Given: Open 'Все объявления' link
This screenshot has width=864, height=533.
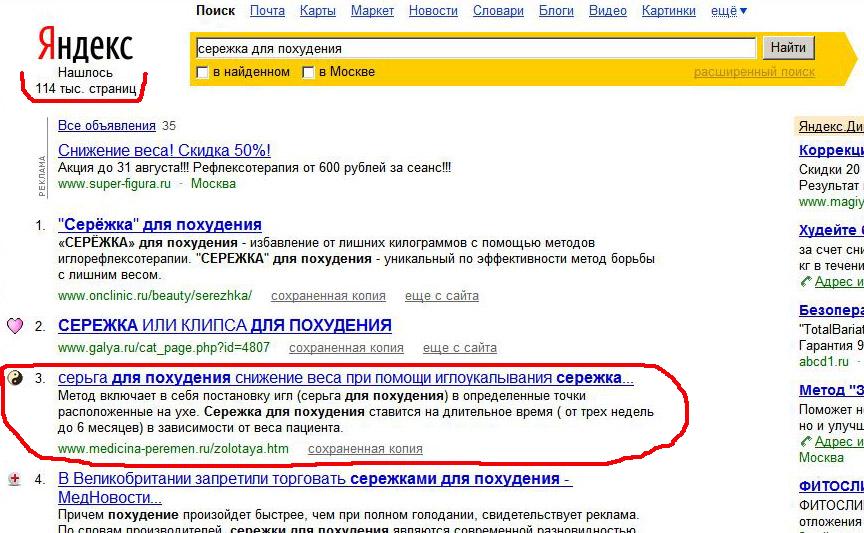Looking at the screenshot, I should point(107,126).
